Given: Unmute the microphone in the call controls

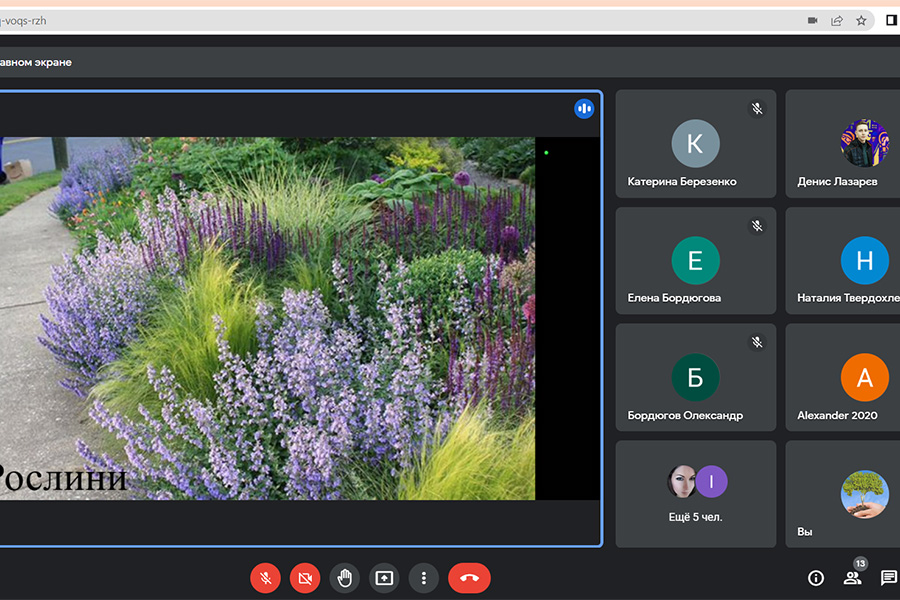Looking at the screenshot, I should tap(265, 577).
